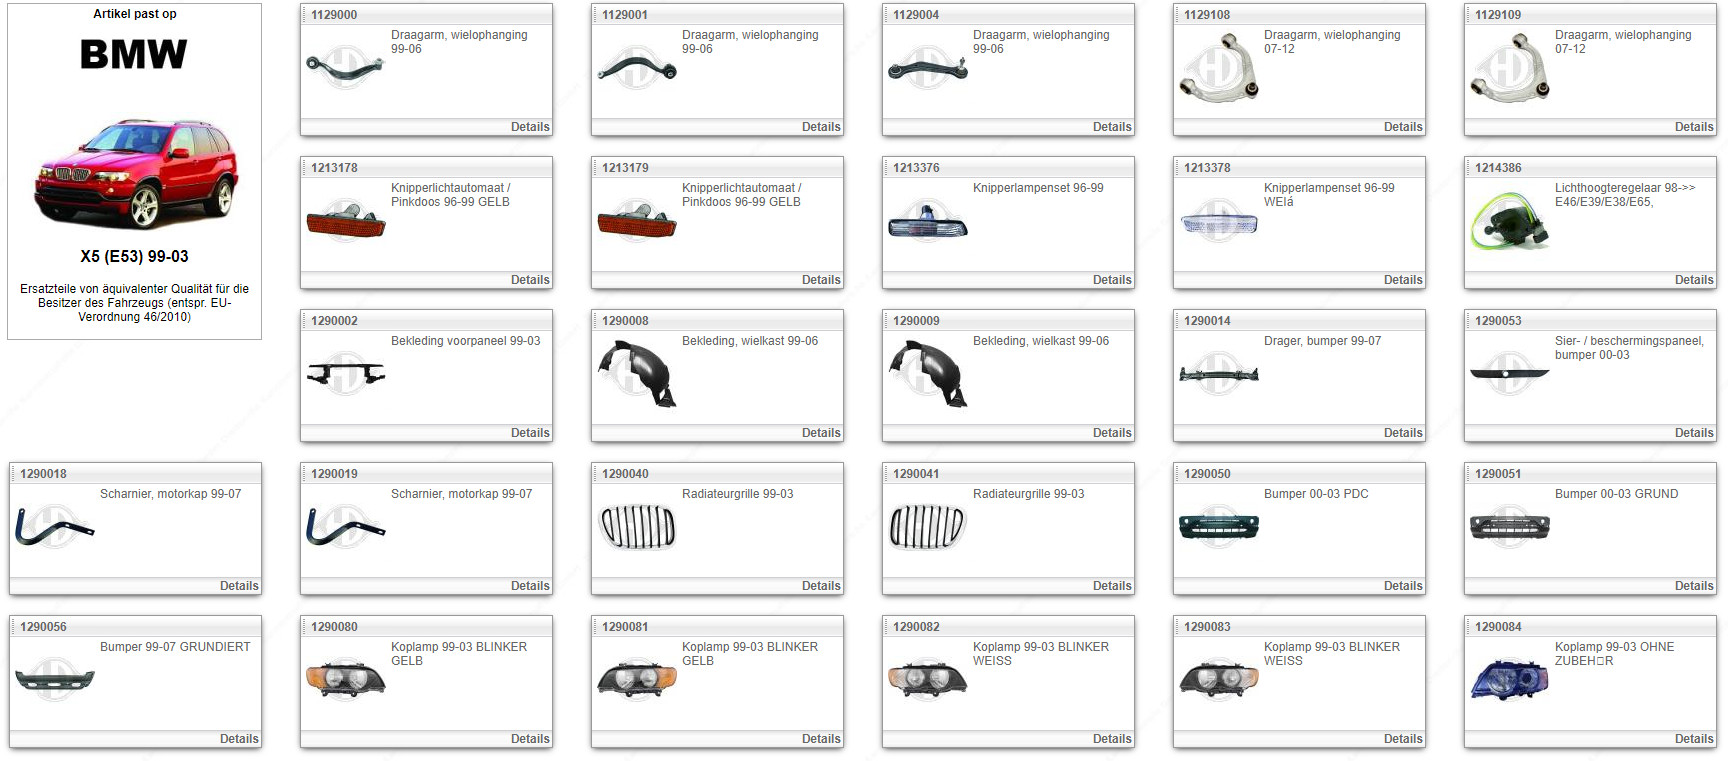Select wheel arch liner thumbnail of 1290009
Image resolution: width=1728 pixels, height=761 pixels.
click(927, 374)
